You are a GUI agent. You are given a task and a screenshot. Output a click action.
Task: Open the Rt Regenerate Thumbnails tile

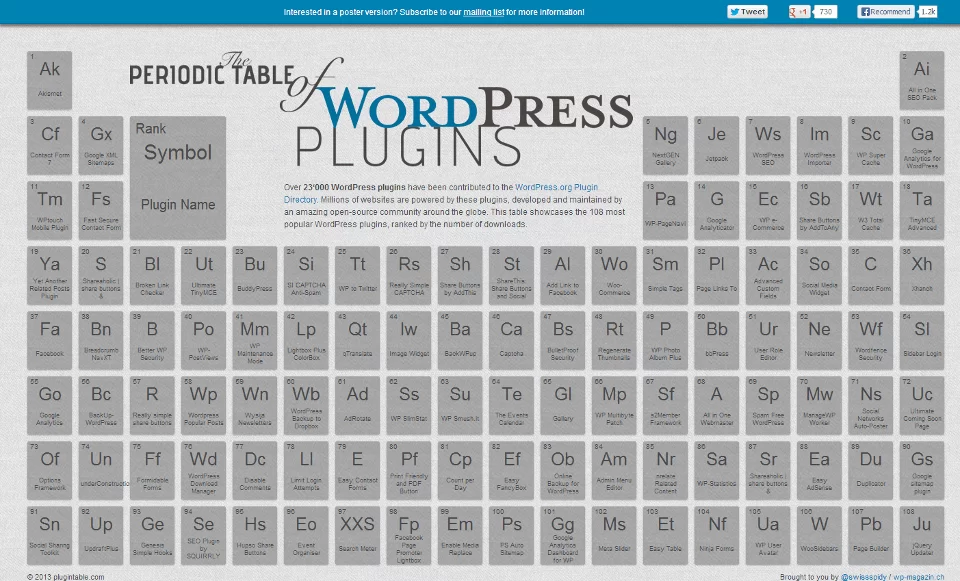click(x=614, y=340)
